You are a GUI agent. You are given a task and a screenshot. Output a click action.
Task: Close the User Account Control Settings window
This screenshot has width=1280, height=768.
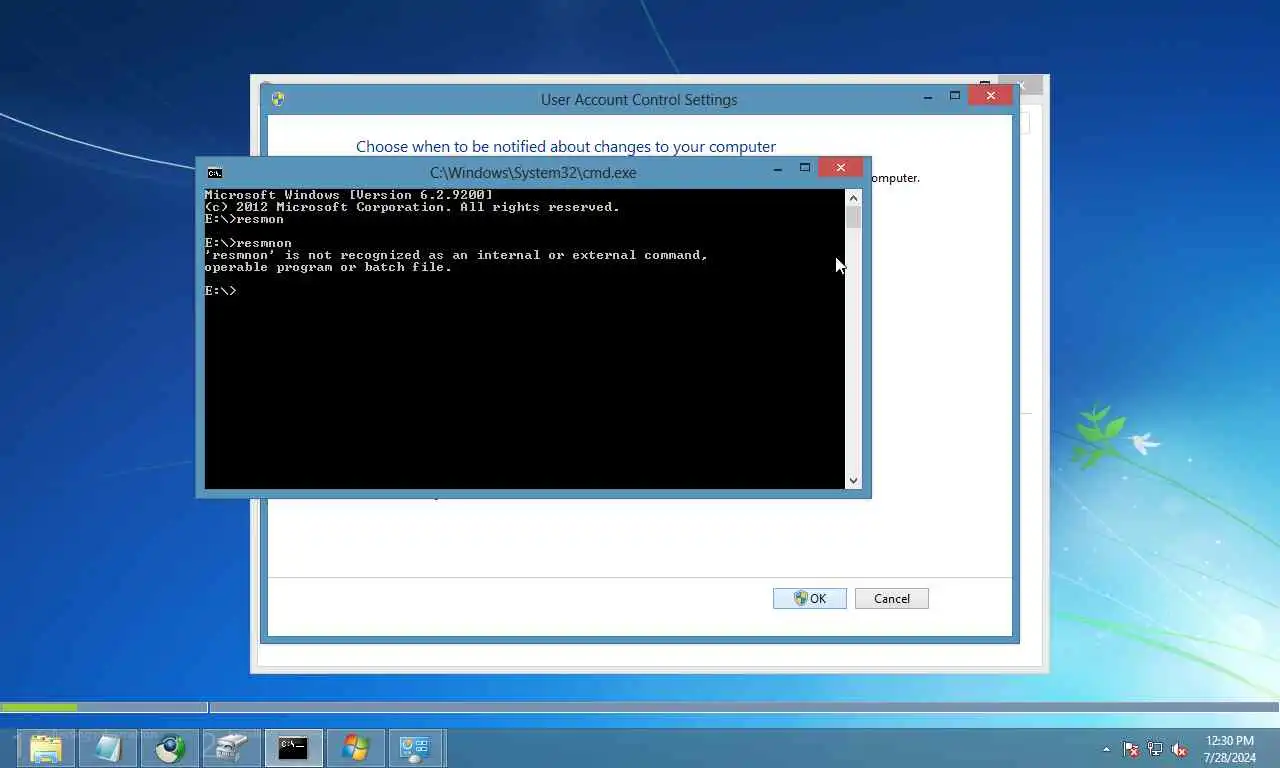990,95
